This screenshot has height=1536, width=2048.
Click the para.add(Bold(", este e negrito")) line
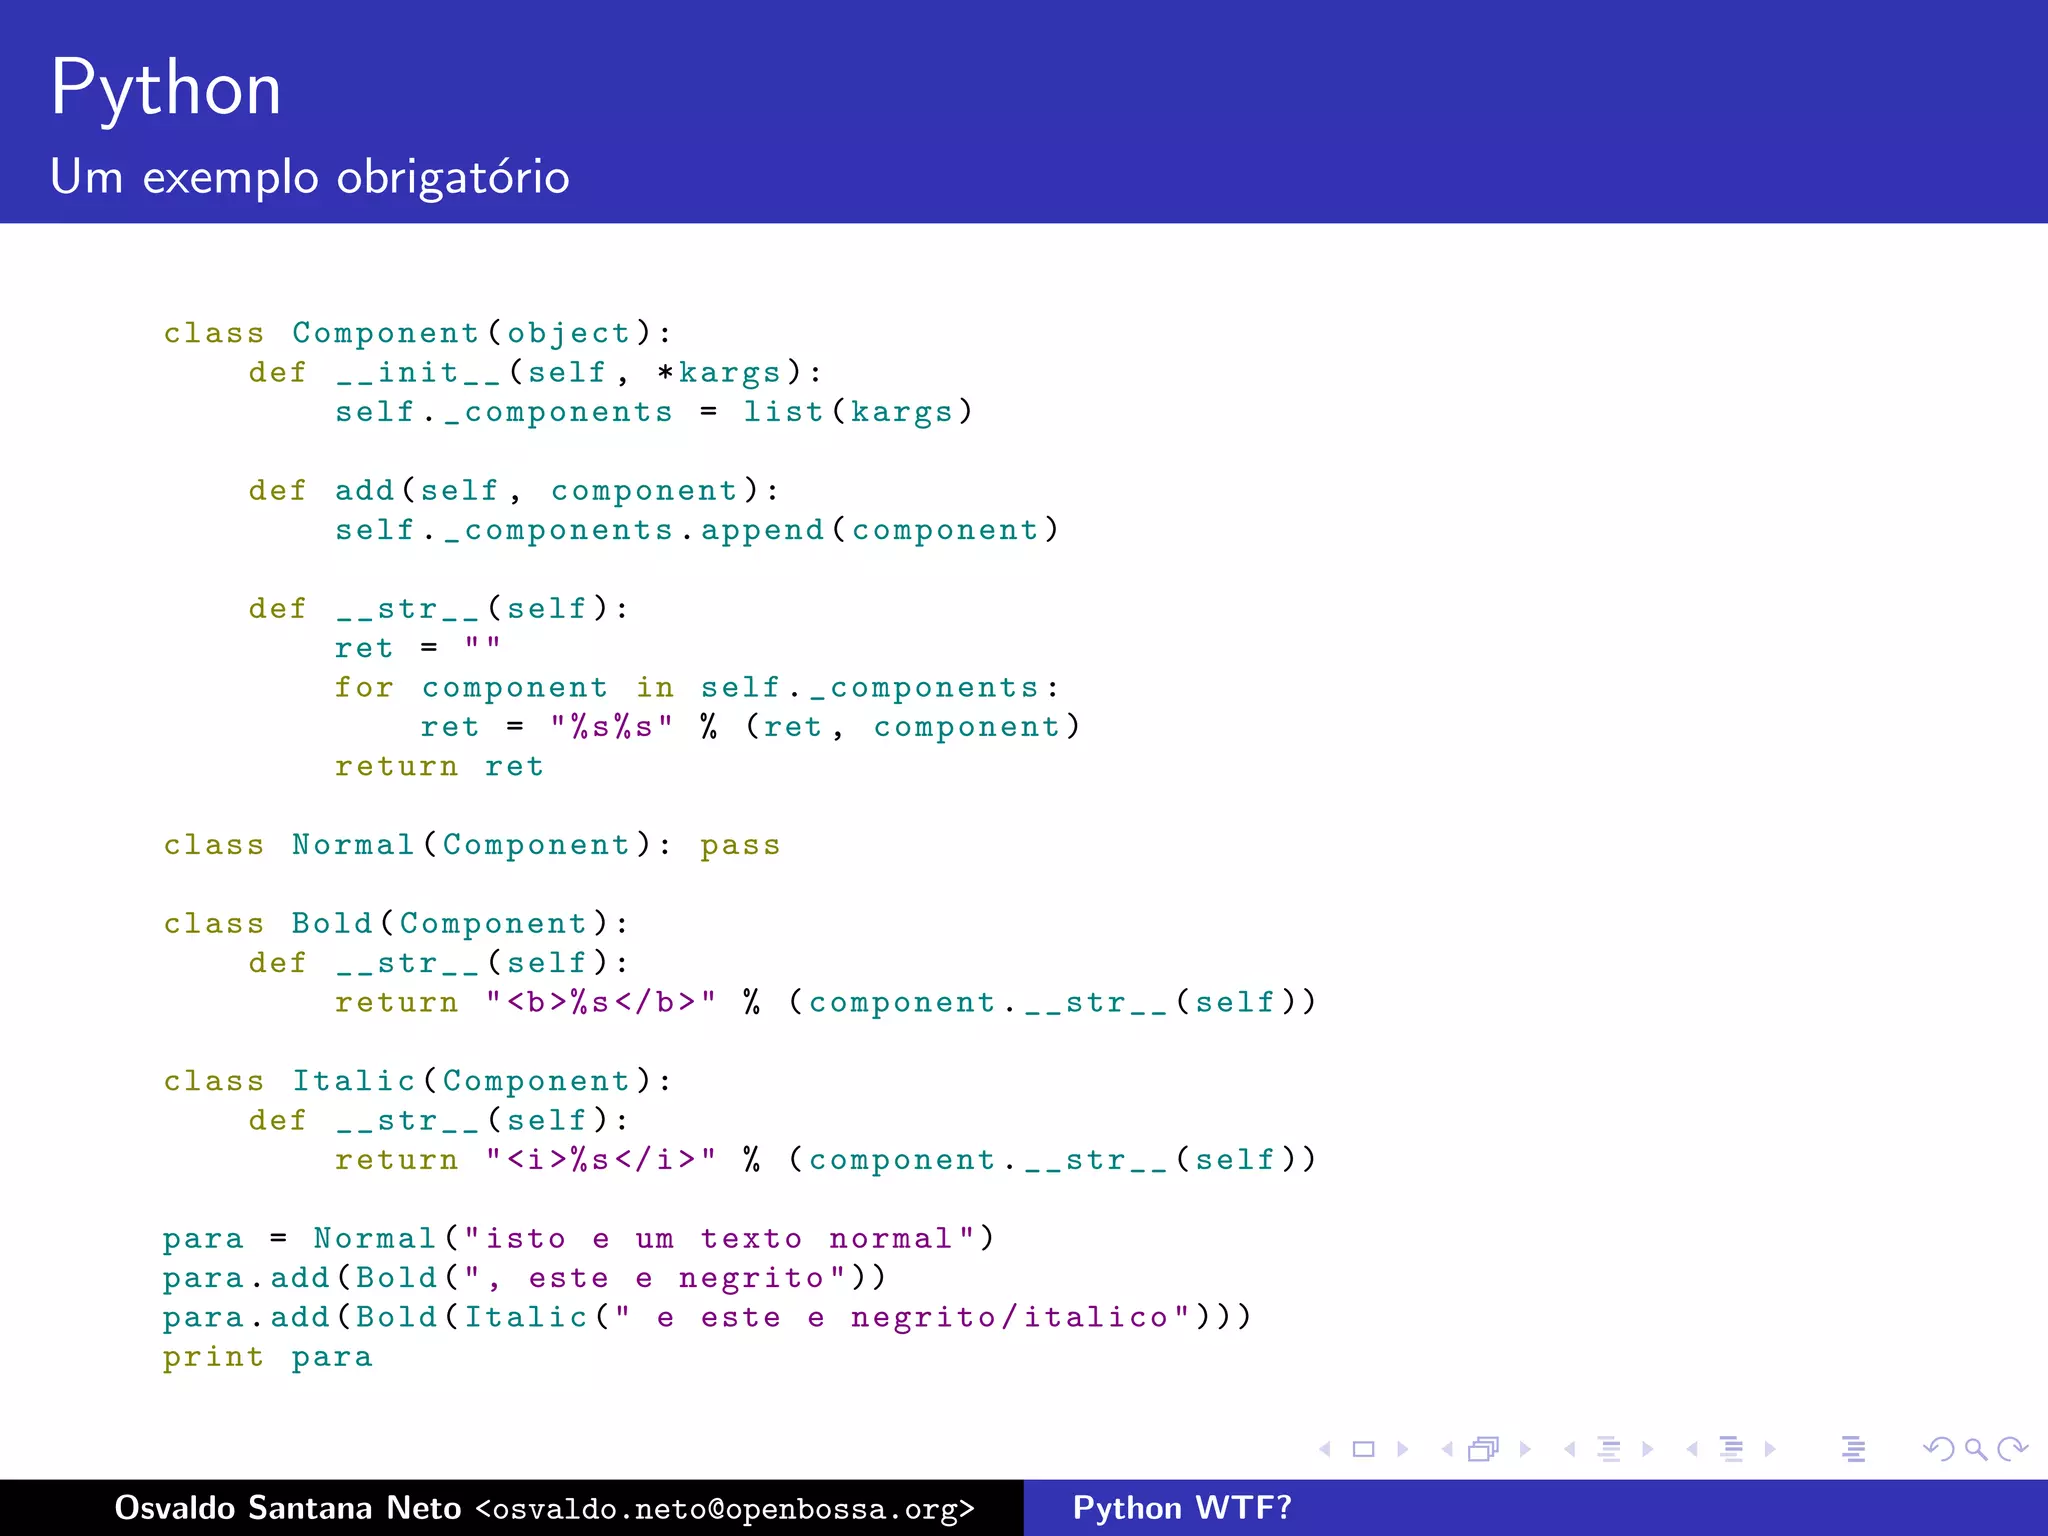(x=525, y=1278)
